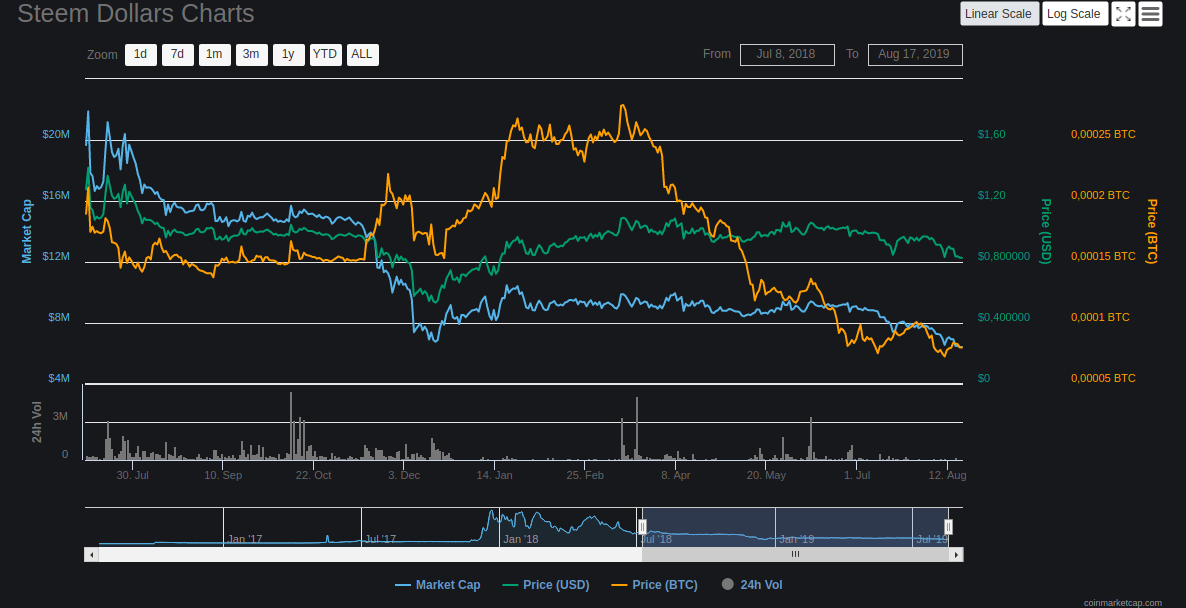Click the 0,0001 BTC axis label
Screen dimensions: 1186x608
pos(1101,317)
